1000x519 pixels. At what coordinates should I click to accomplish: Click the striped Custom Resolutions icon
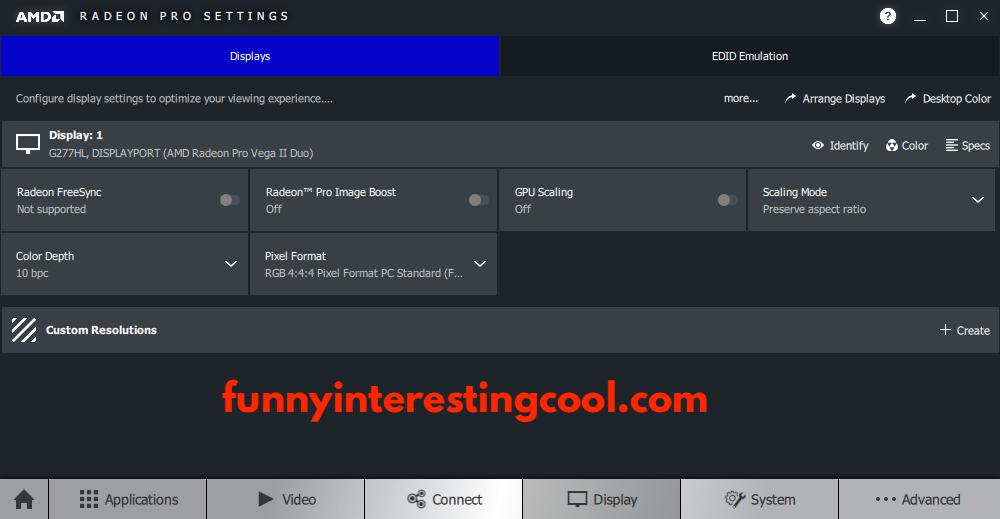(x=24, y=330)
